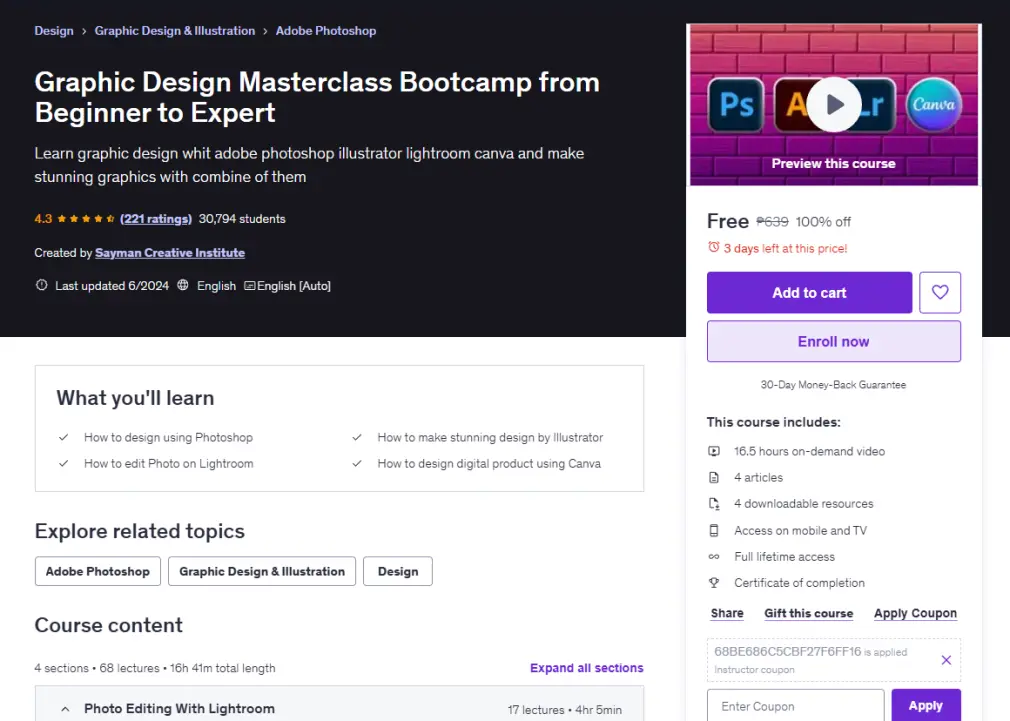Click the coupon code 68BE686C5CBF27F6FF16 text
This screenshot has height=721, width=1010.
787,651
